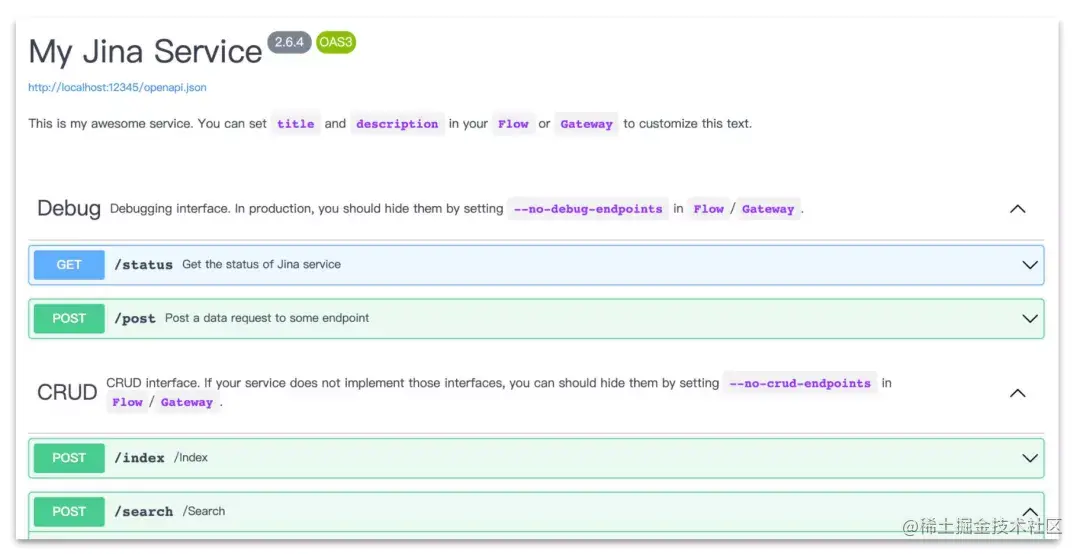The height and width of the screenshot is (554, 1080).
Task: Click 'Post a data request to some endpoint'
Action: click(267, 318)
